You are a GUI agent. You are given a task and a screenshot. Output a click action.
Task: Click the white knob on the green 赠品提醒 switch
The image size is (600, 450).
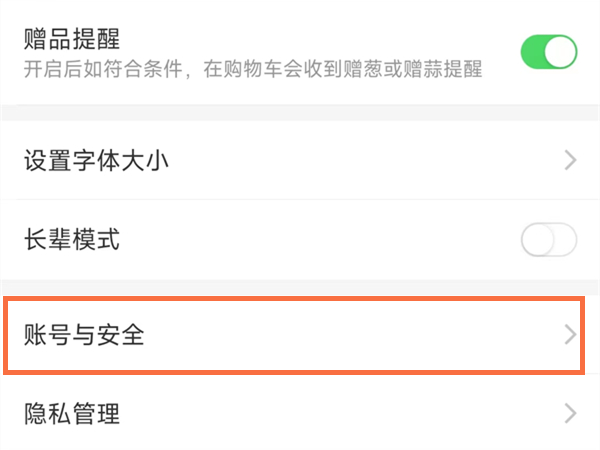point(561,52)
